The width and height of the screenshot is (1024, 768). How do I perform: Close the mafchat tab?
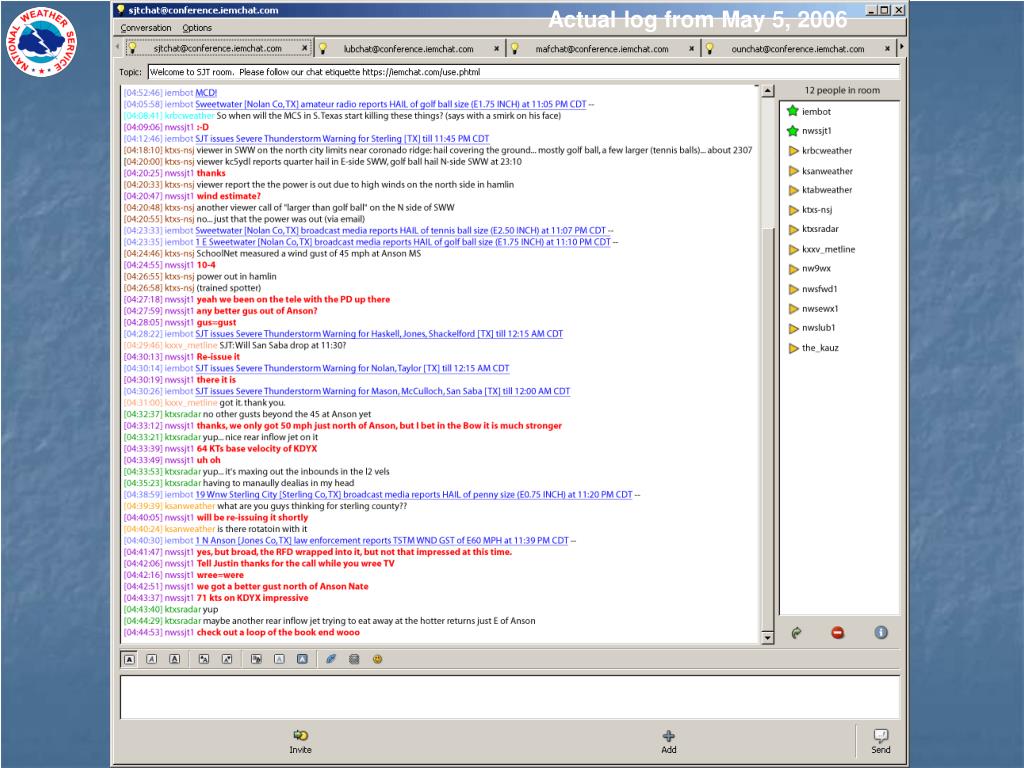click(x=692, y=48)
